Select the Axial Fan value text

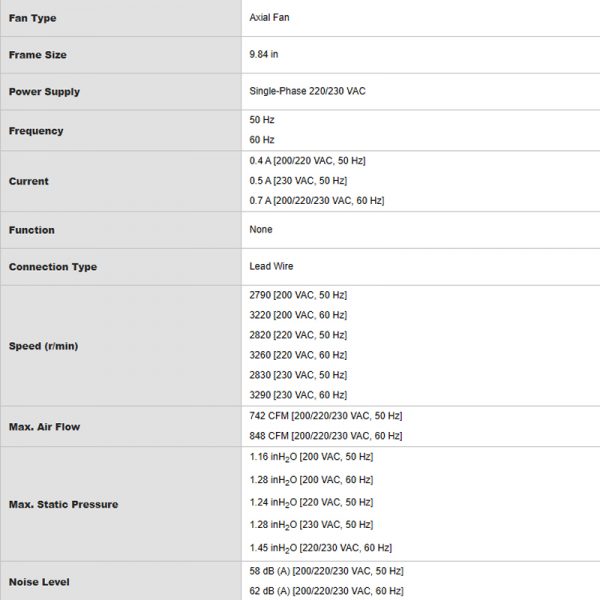(x=269, y=18)
